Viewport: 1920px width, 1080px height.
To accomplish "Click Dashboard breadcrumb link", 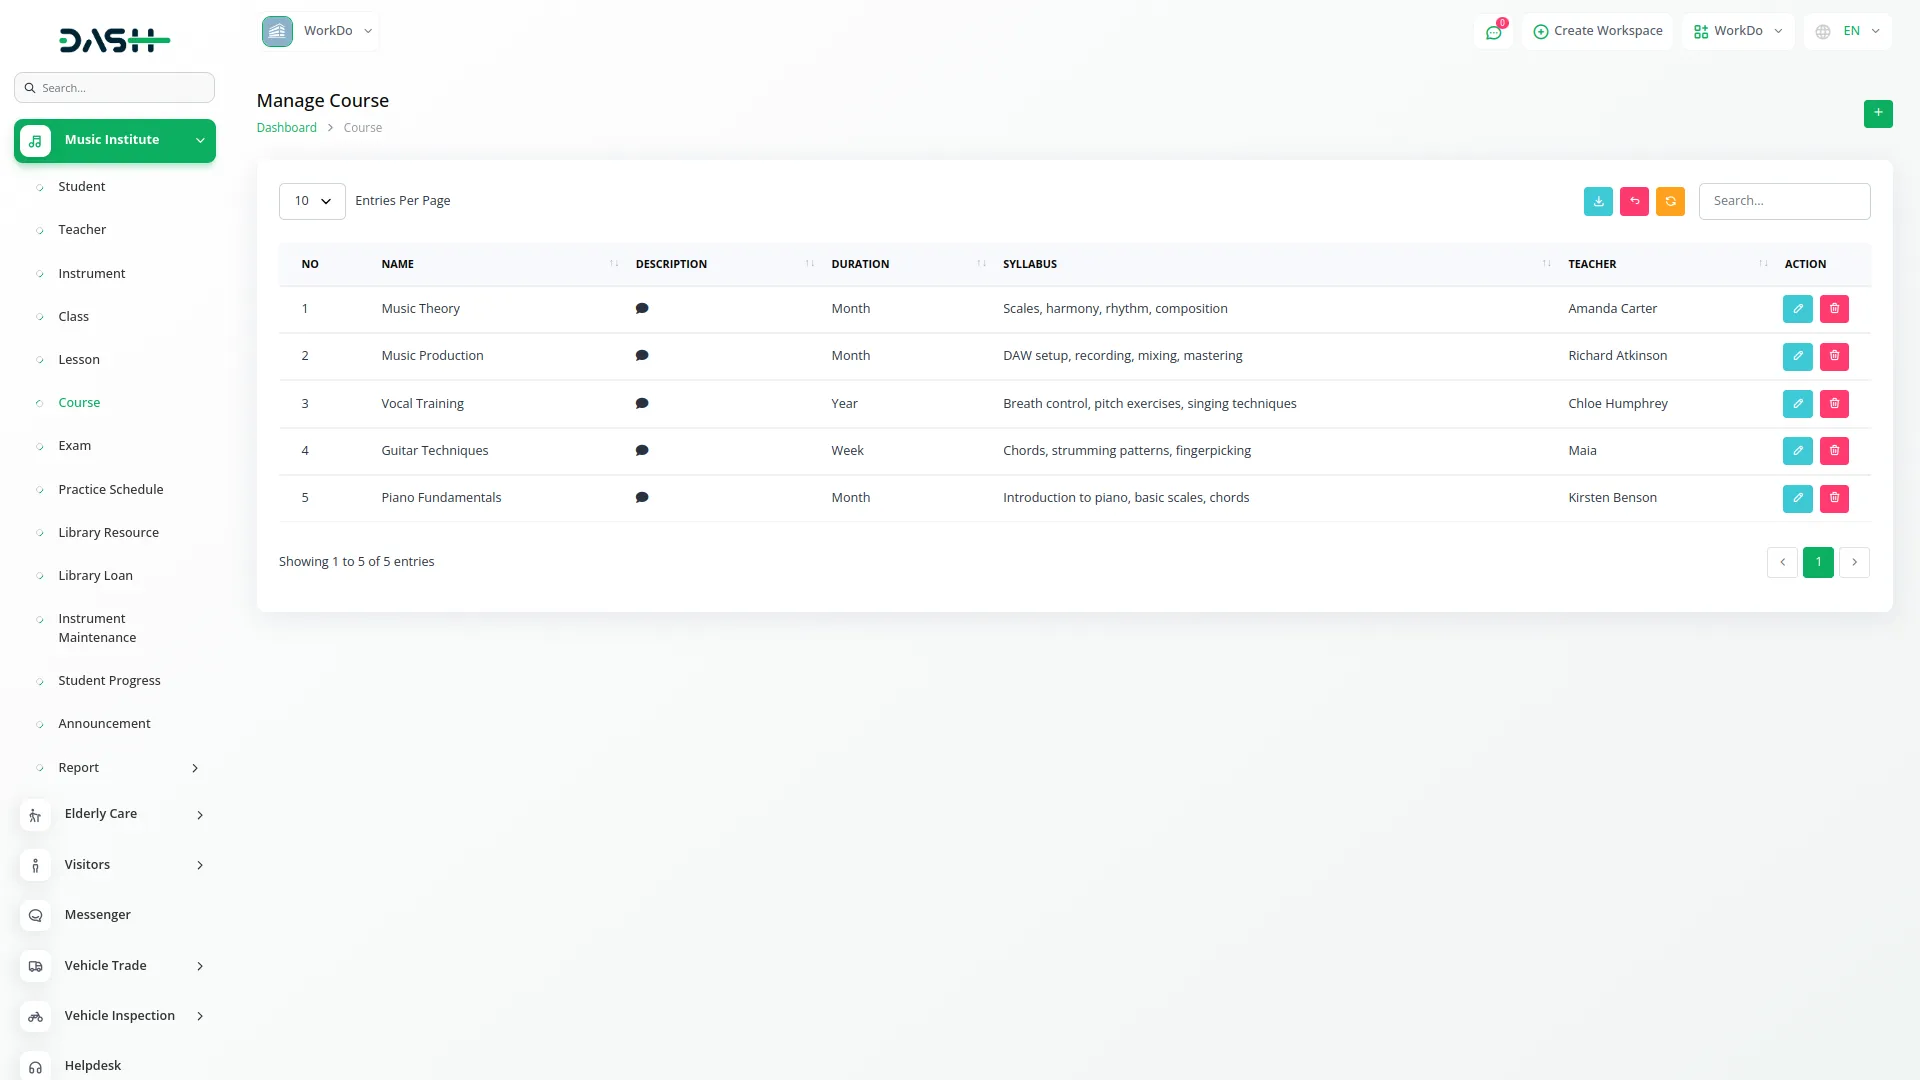I will click(286, 128).
